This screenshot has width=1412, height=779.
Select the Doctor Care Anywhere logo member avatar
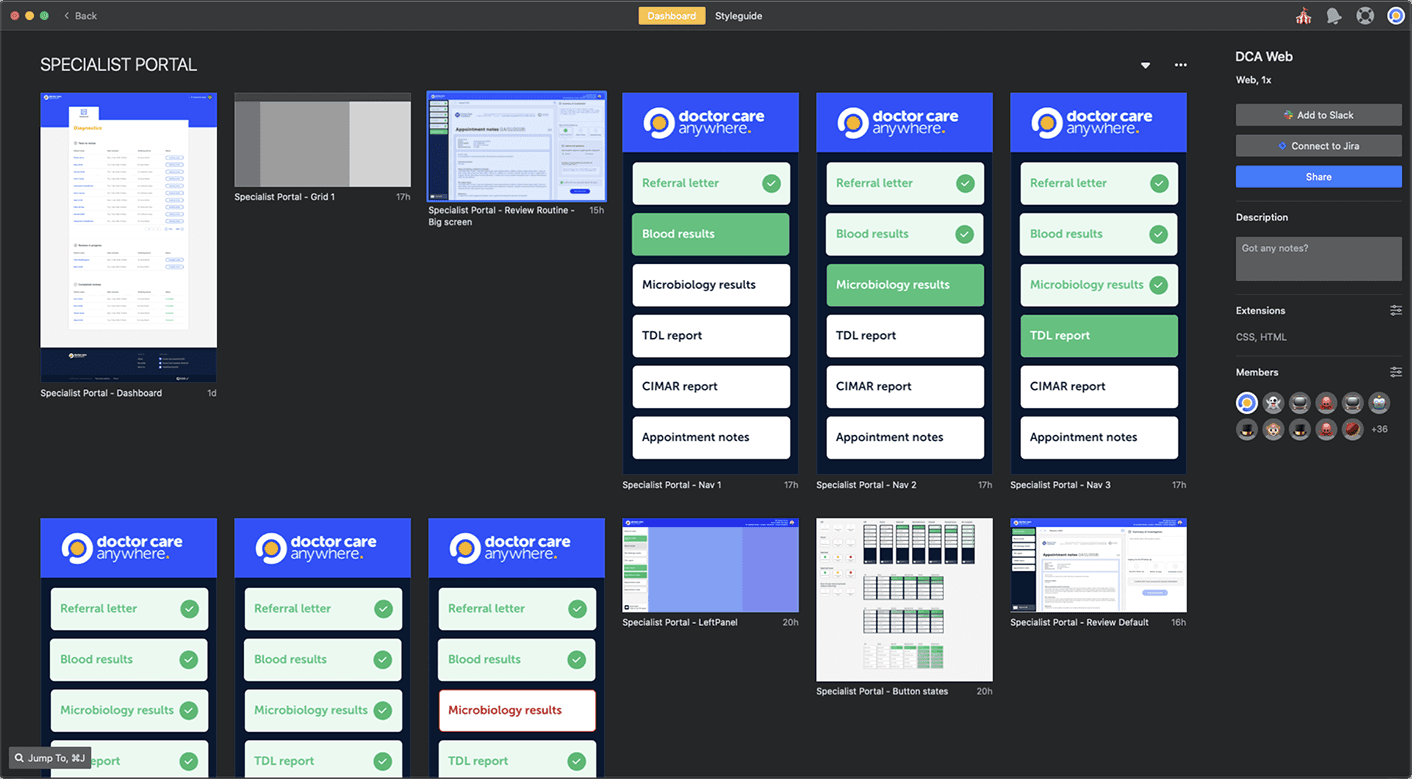click(1247, 403)
